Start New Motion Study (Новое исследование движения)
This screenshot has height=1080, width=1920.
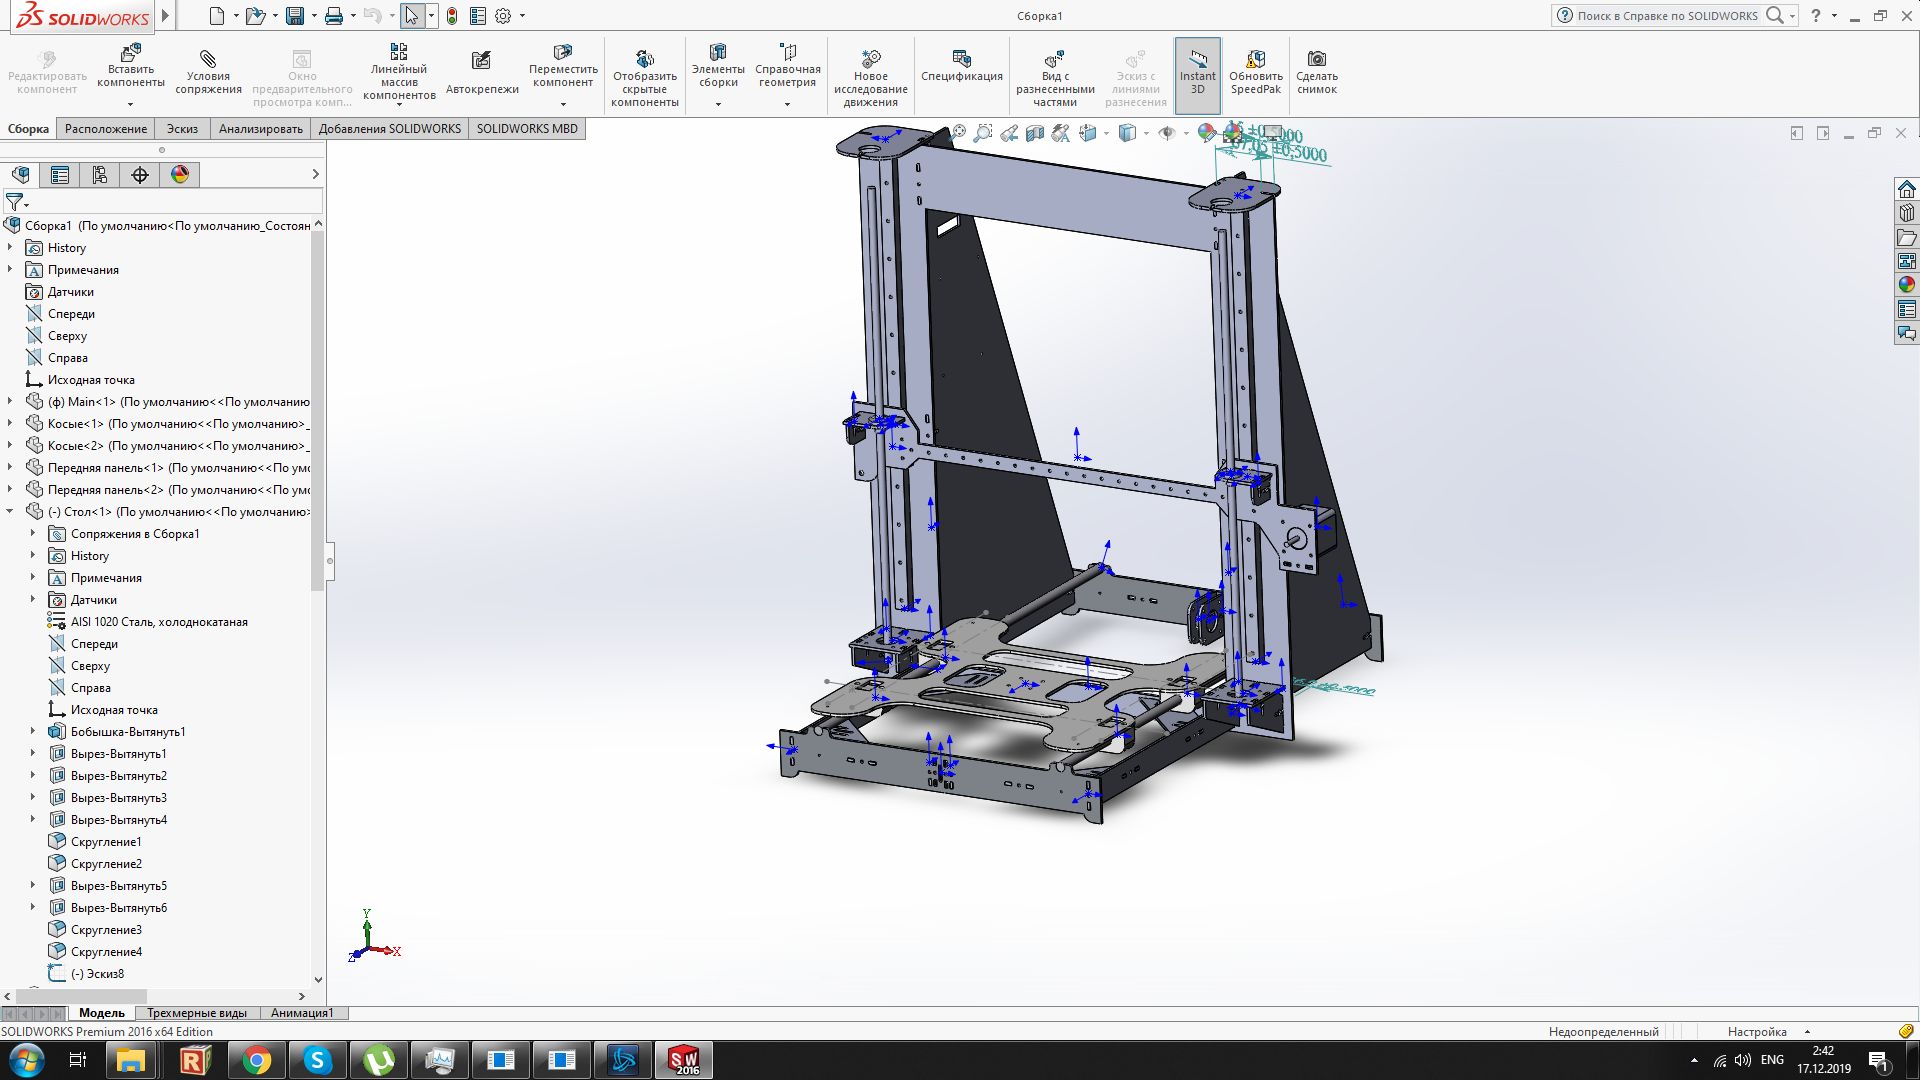(871, 78)
